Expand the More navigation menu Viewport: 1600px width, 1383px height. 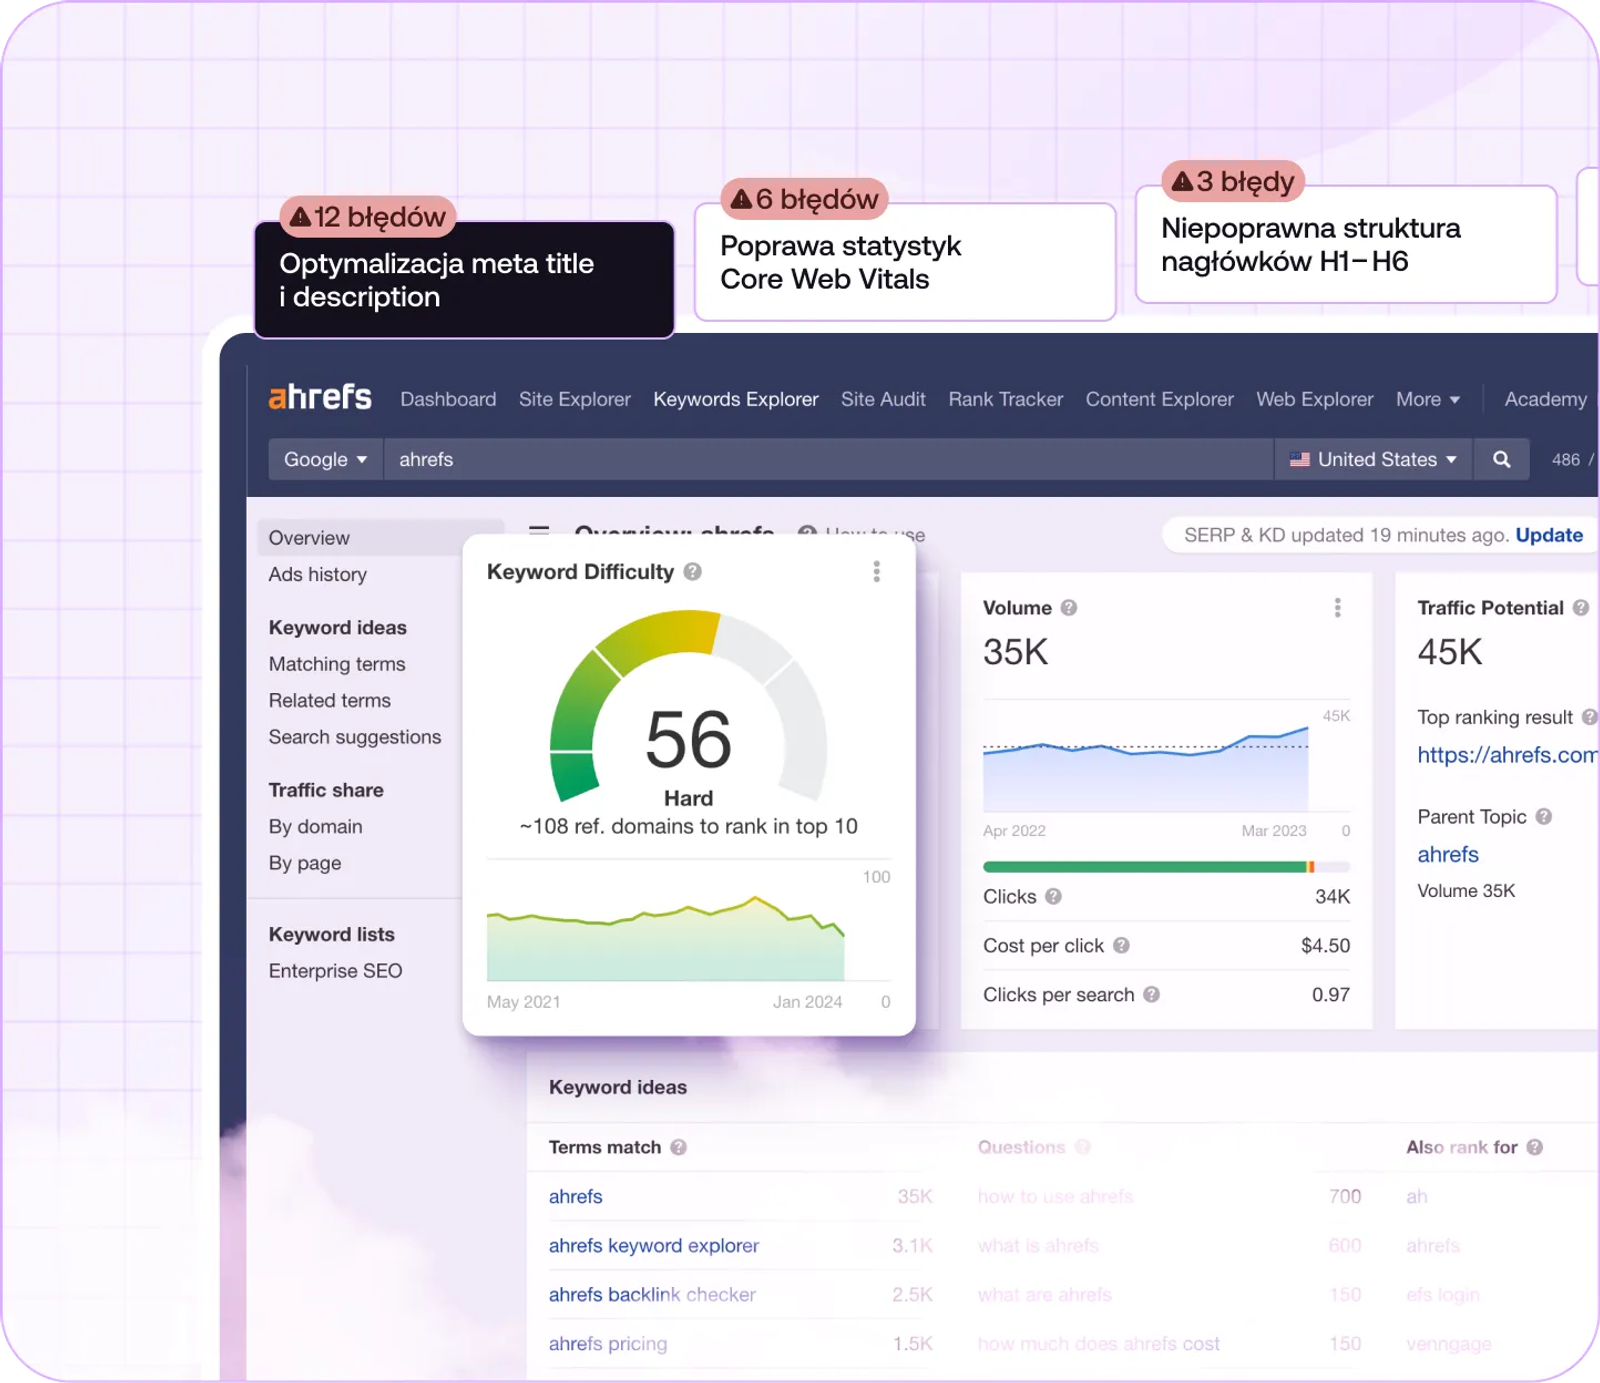(x=1427, y=399)
